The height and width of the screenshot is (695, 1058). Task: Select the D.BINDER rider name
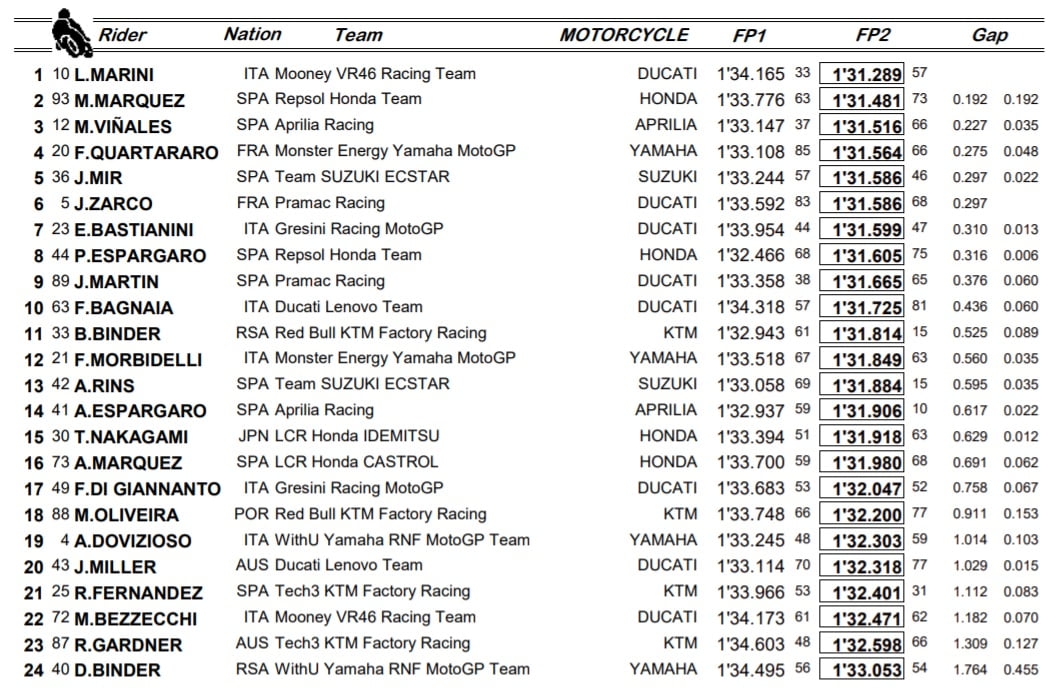pos(117,670)
